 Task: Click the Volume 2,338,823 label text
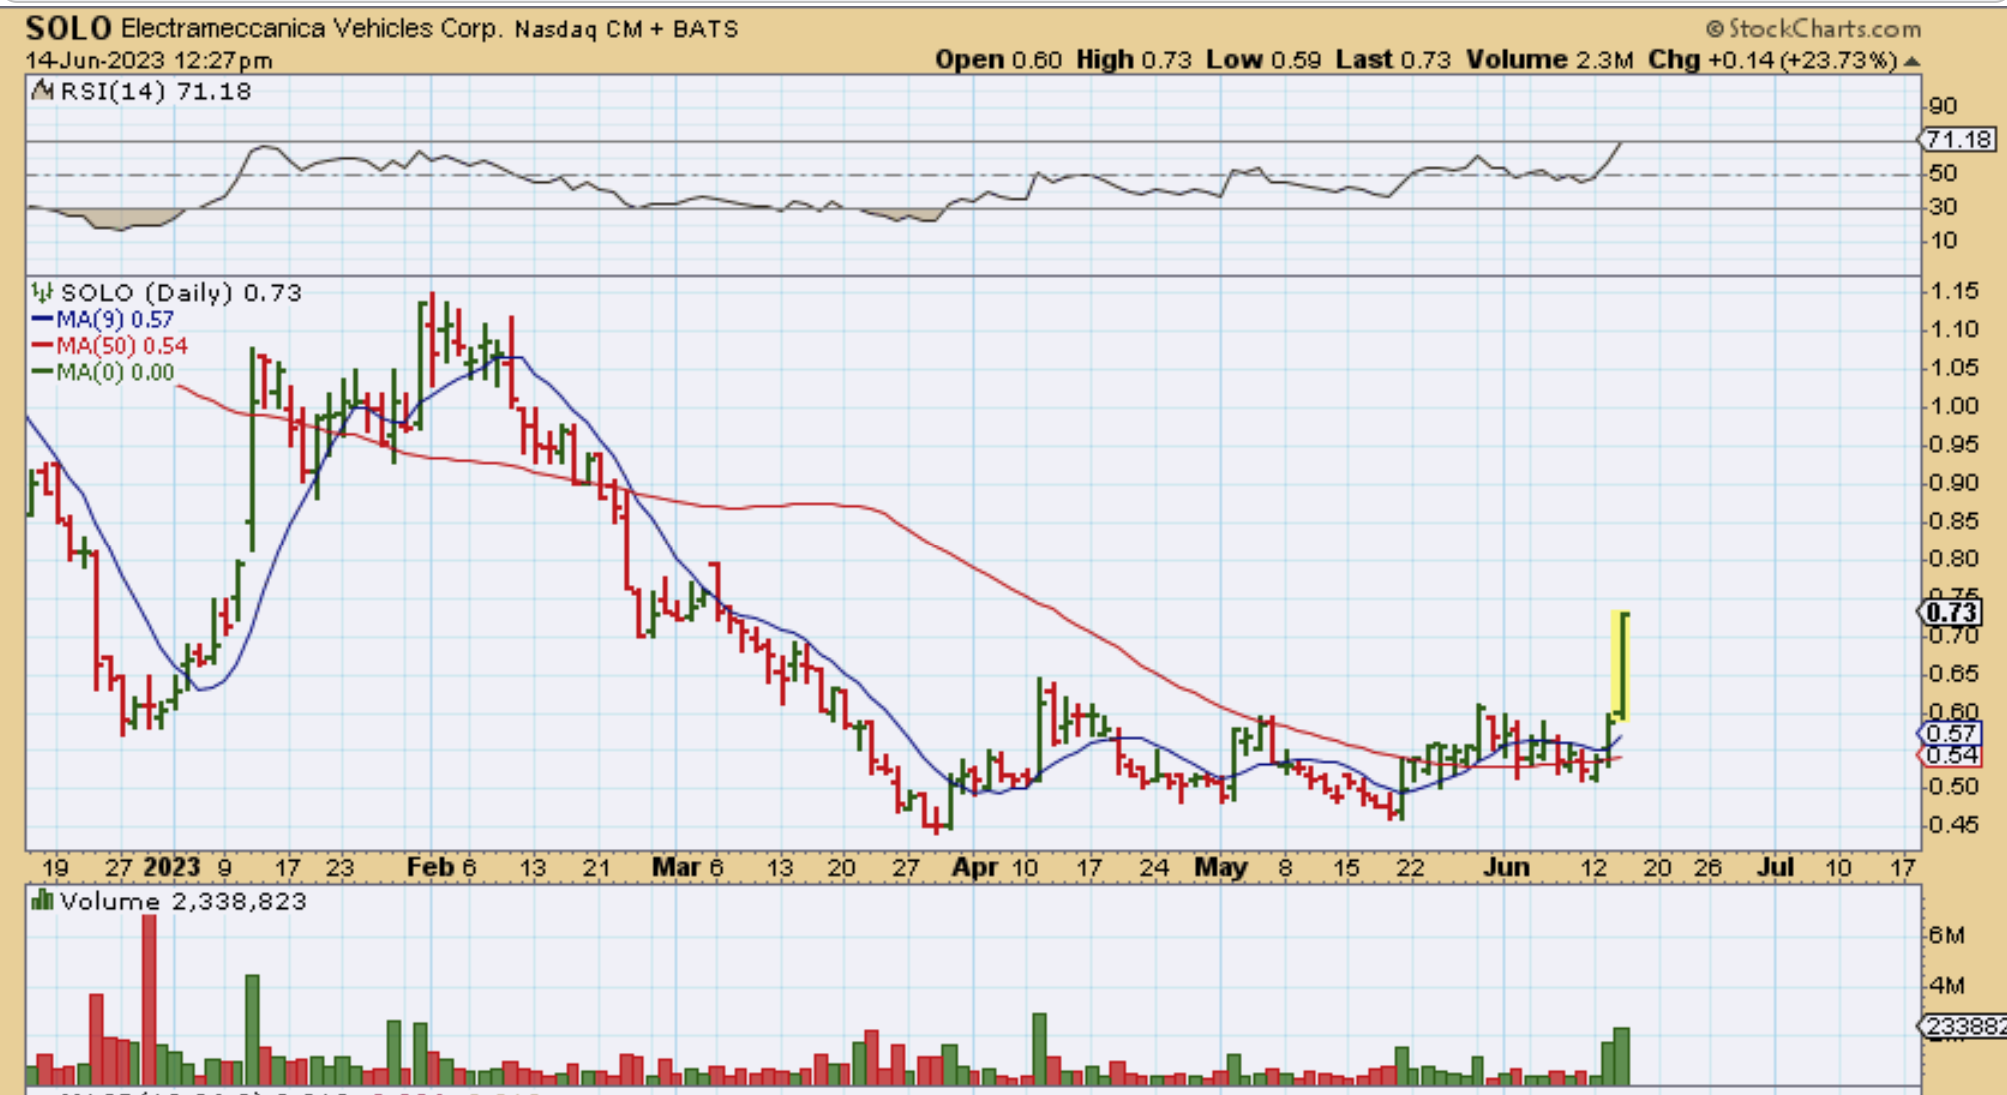(183, 901)
